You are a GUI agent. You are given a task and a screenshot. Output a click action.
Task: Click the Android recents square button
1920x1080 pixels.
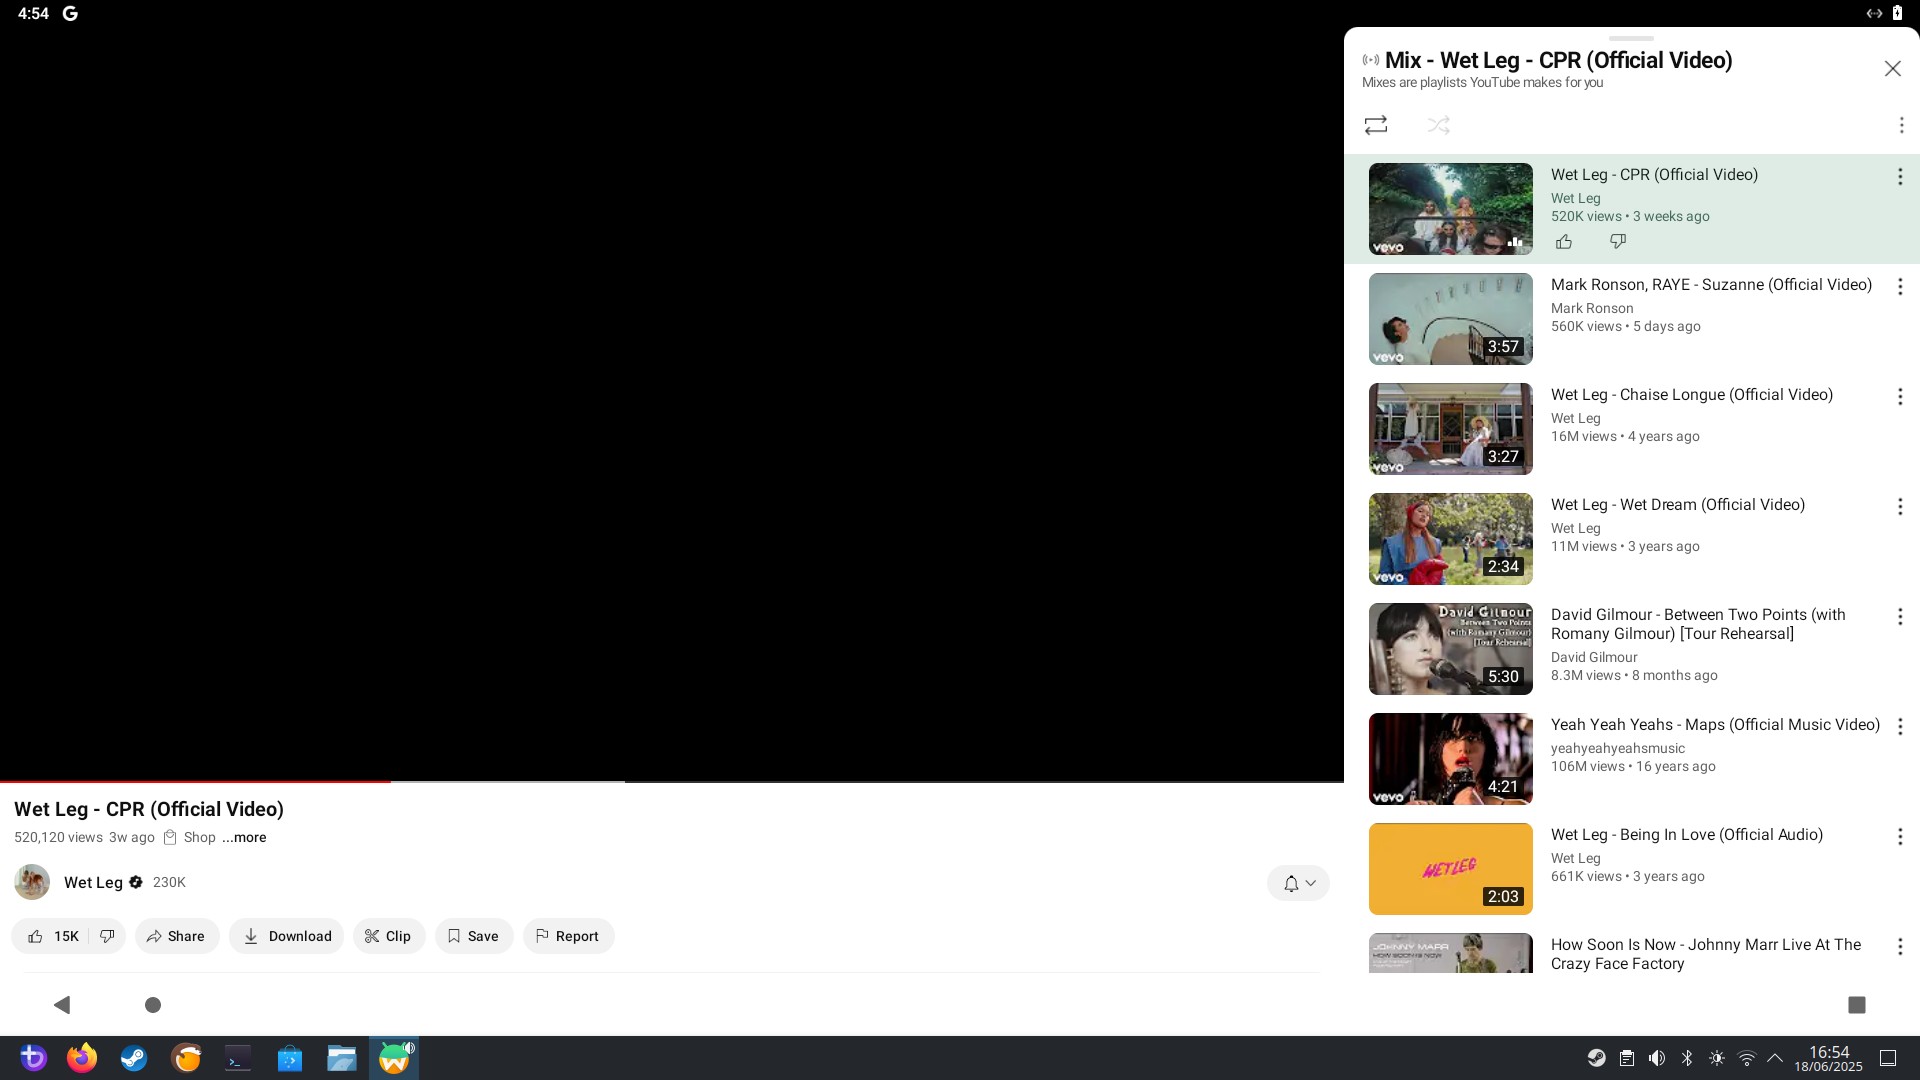point(1857,1005)
